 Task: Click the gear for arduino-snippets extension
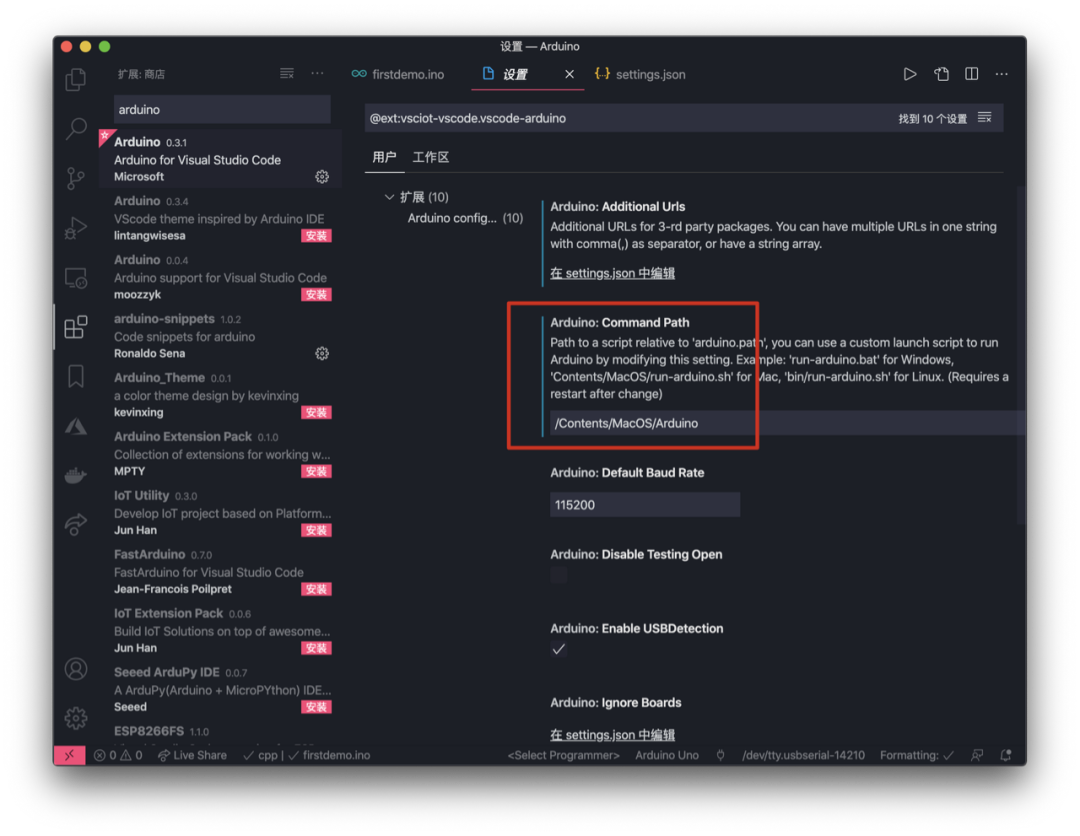(x=322, y=353)
